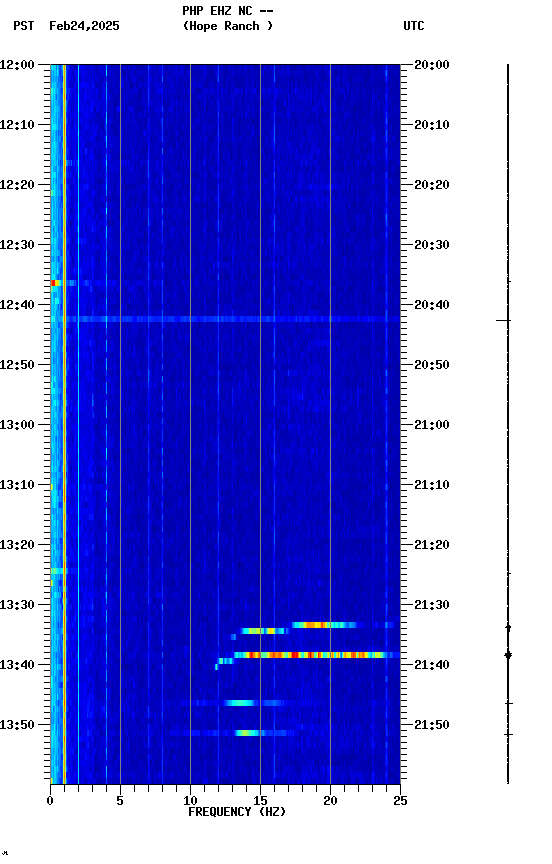Click the 13:40 PST time label

(17, 665)
